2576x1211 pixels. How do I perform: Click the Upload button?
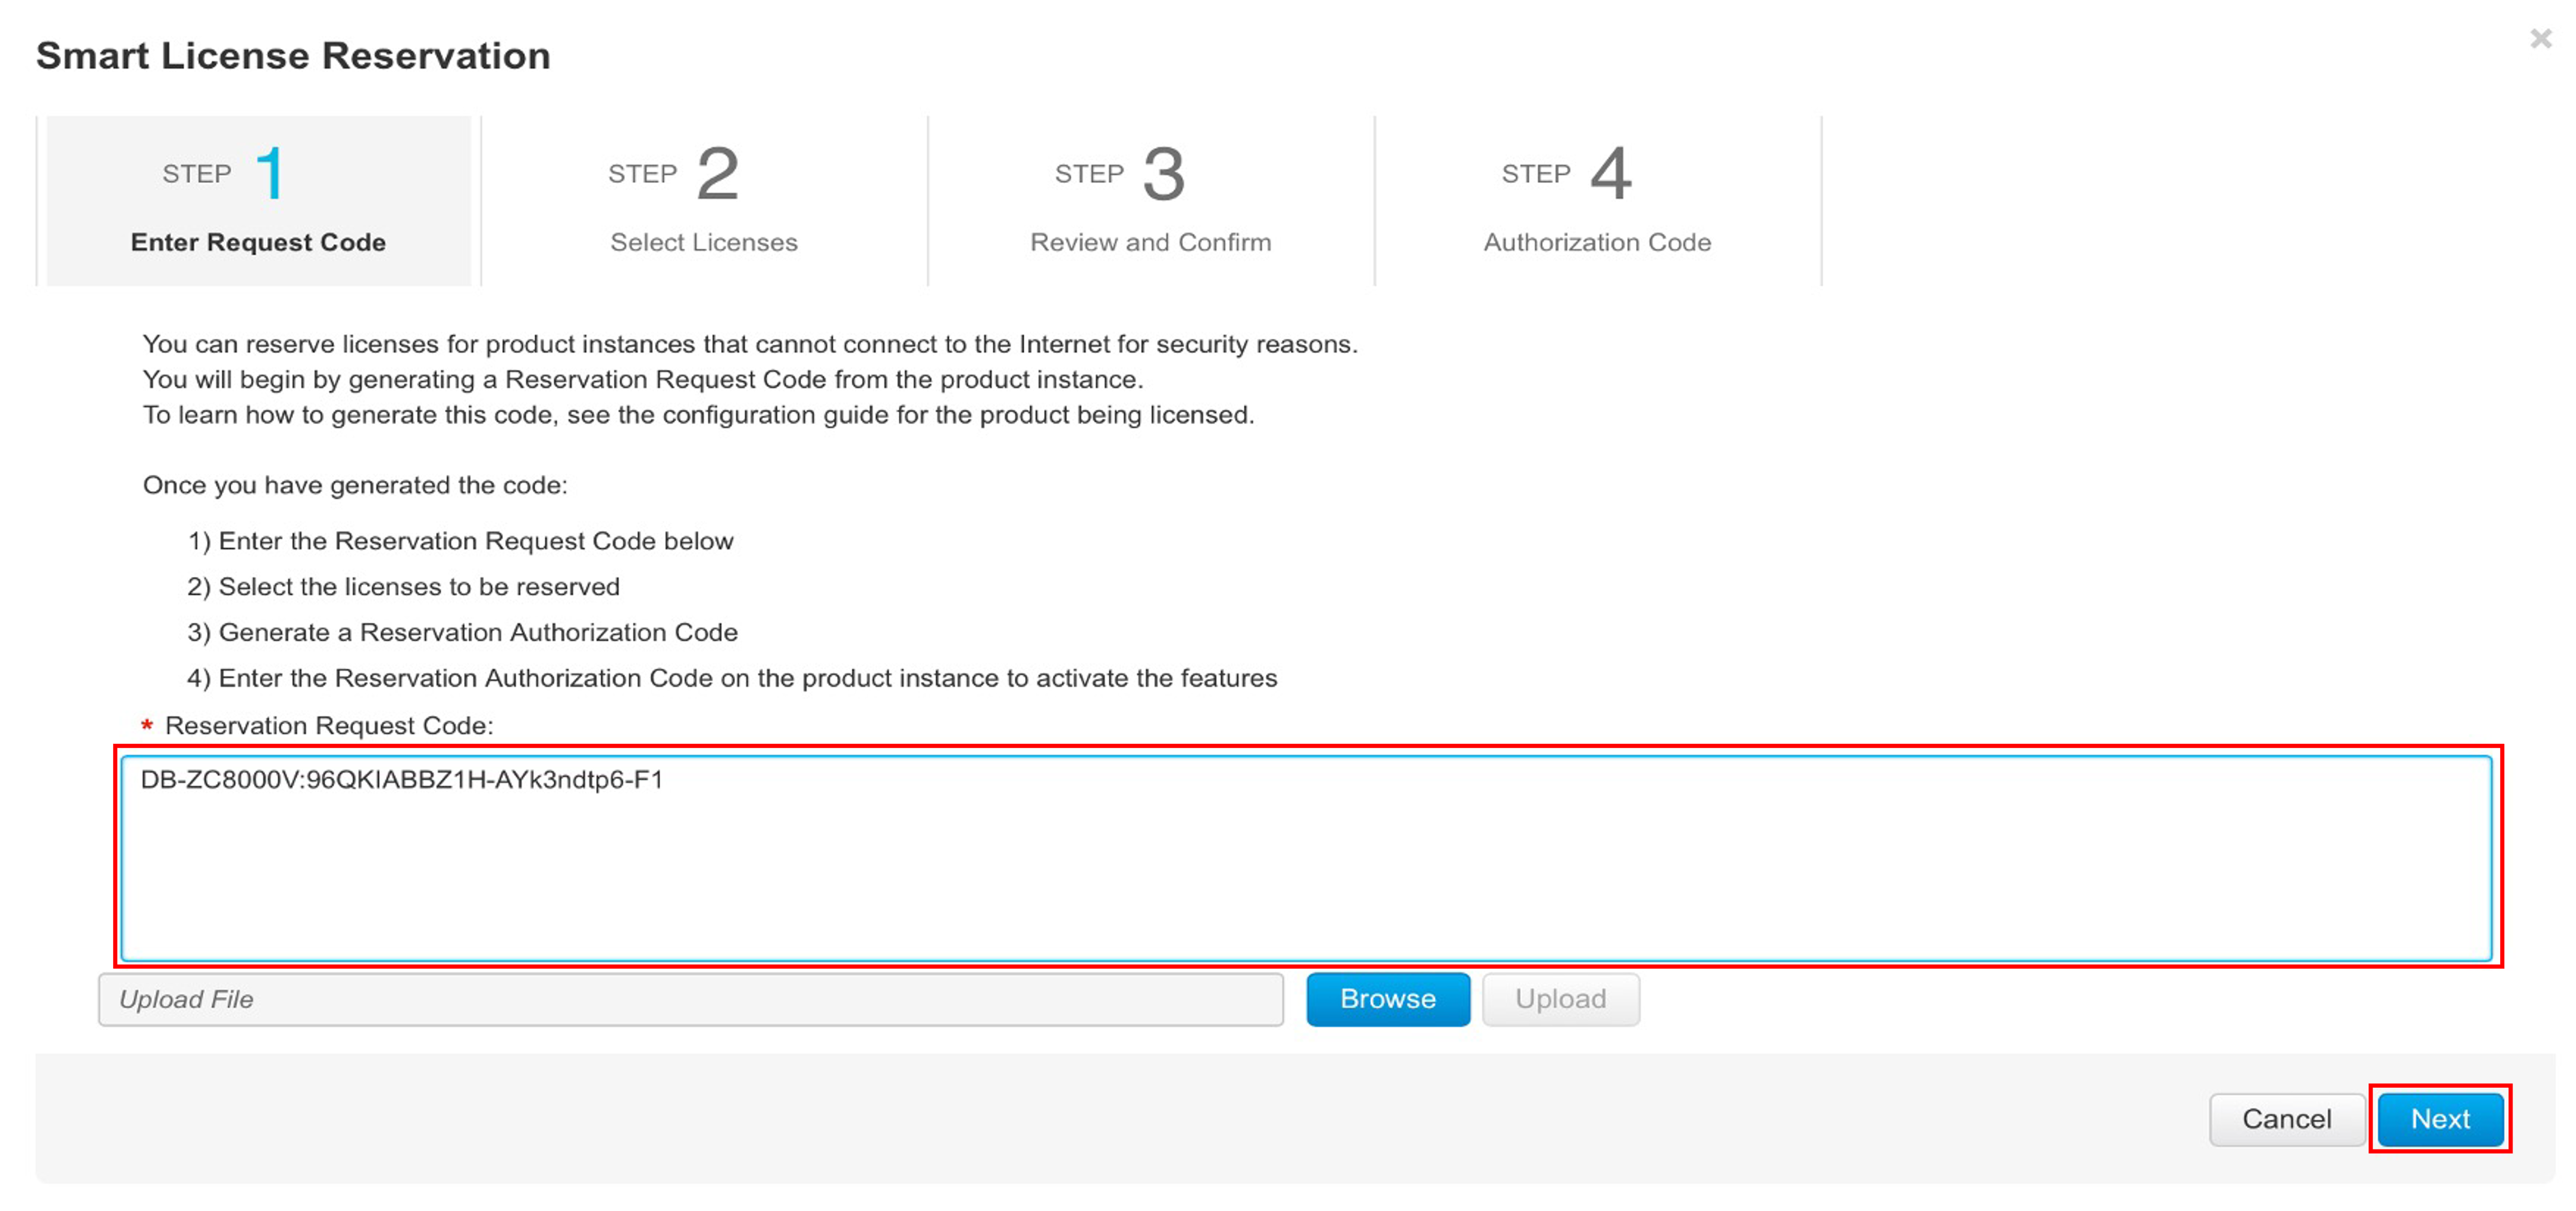(1560, 999)
